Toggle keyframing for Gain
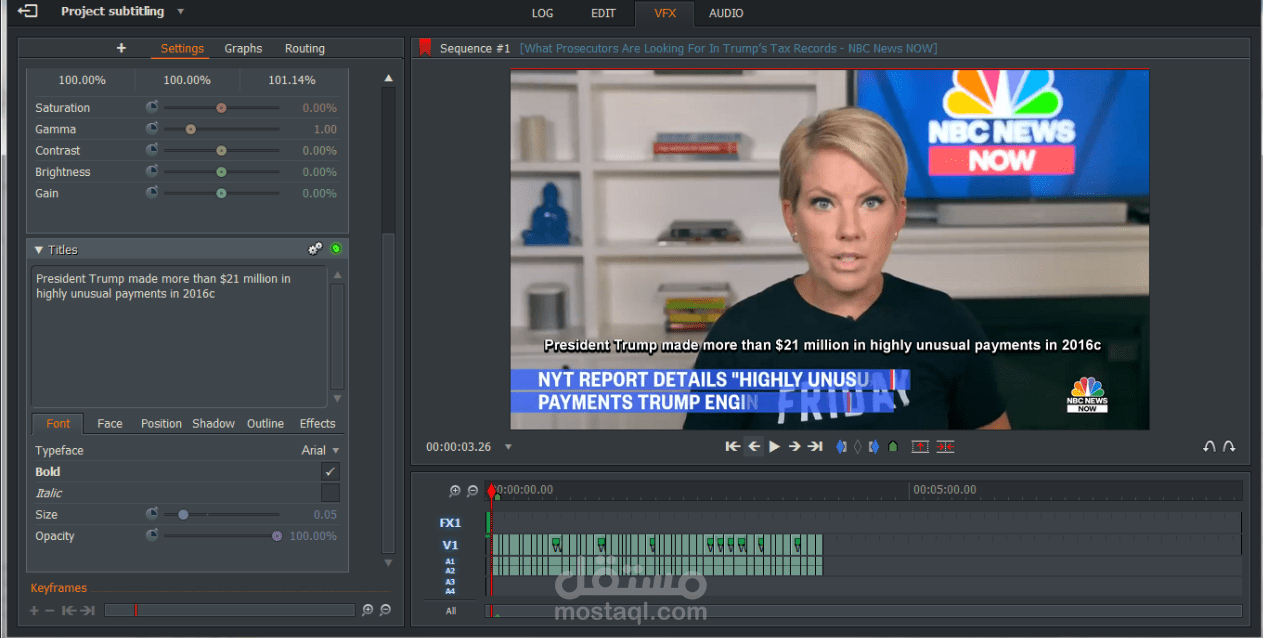 pyautogui.click(x=152, y=193)
